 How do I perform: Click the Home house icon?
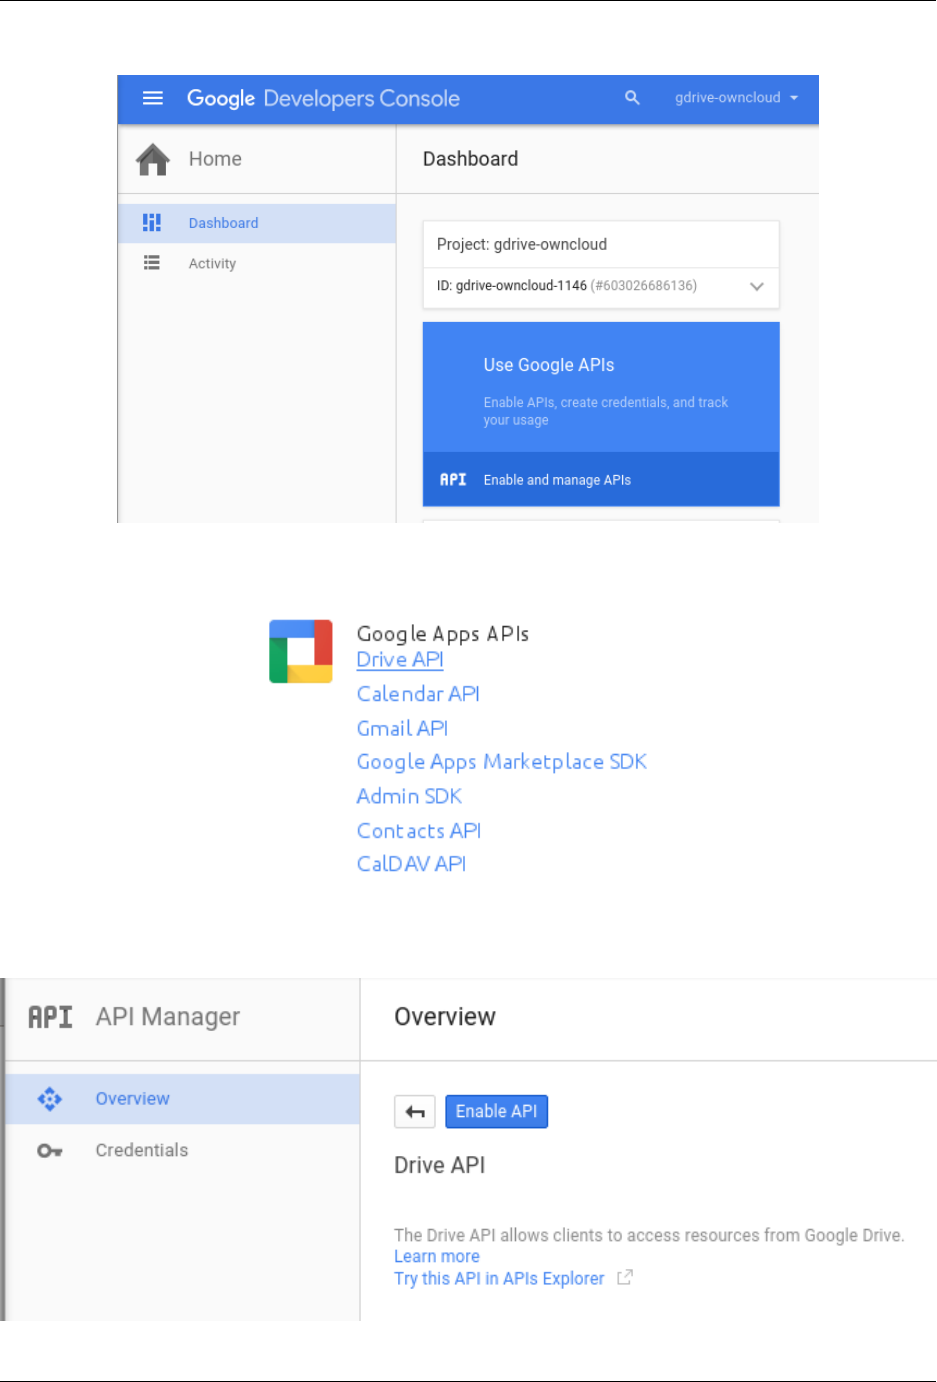click(x=153, y=159)
